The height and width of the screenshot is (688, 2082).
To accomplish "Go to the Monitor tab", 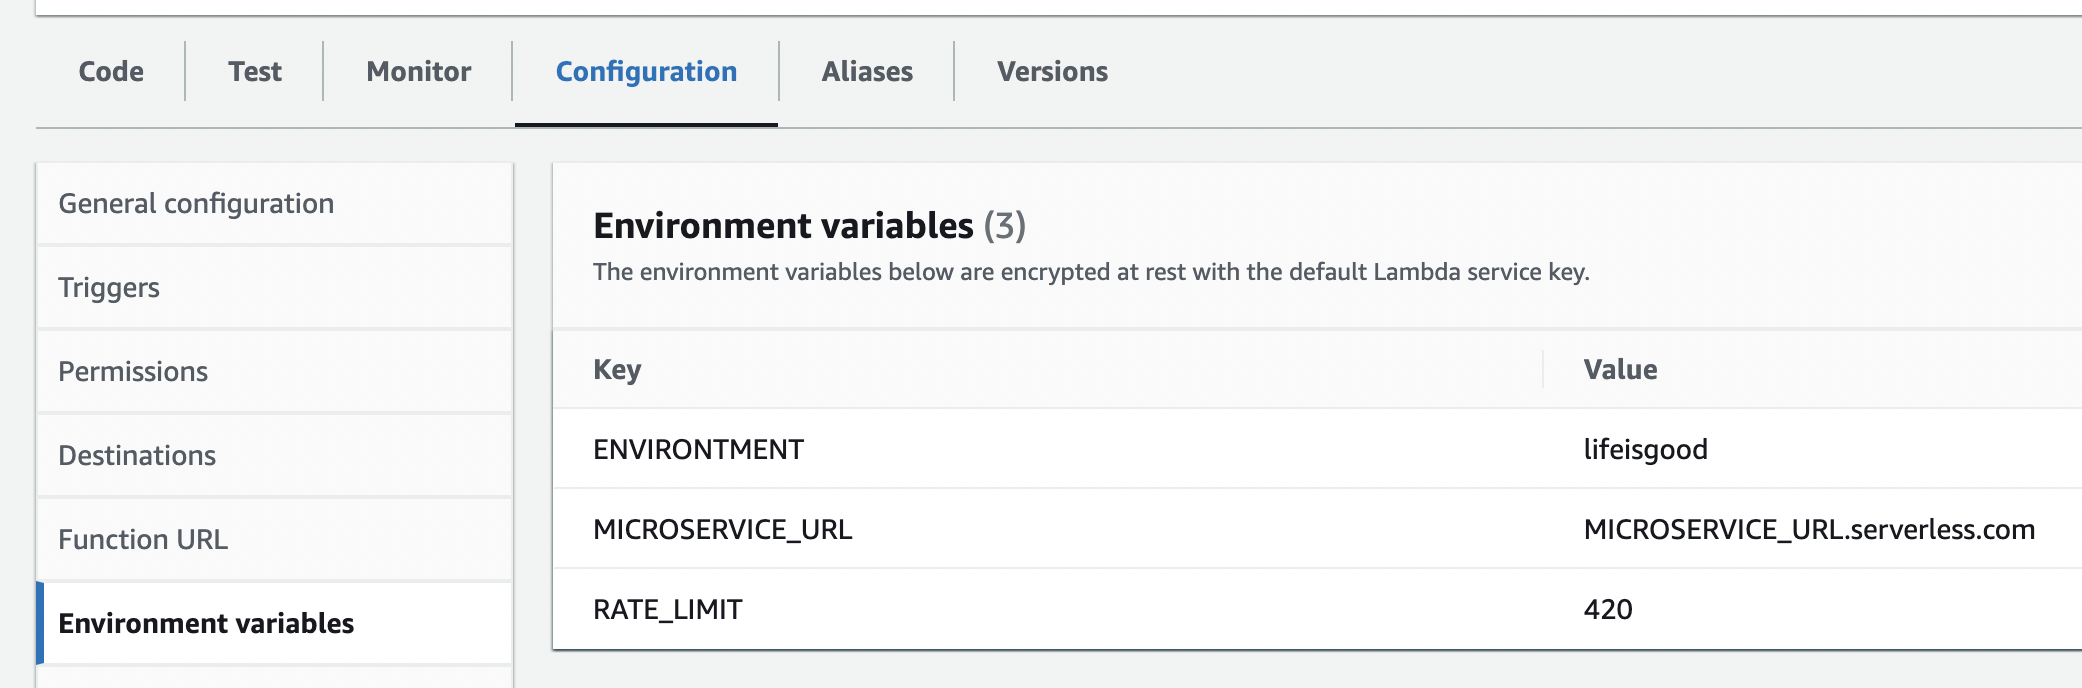I will (x=418, y=72).
